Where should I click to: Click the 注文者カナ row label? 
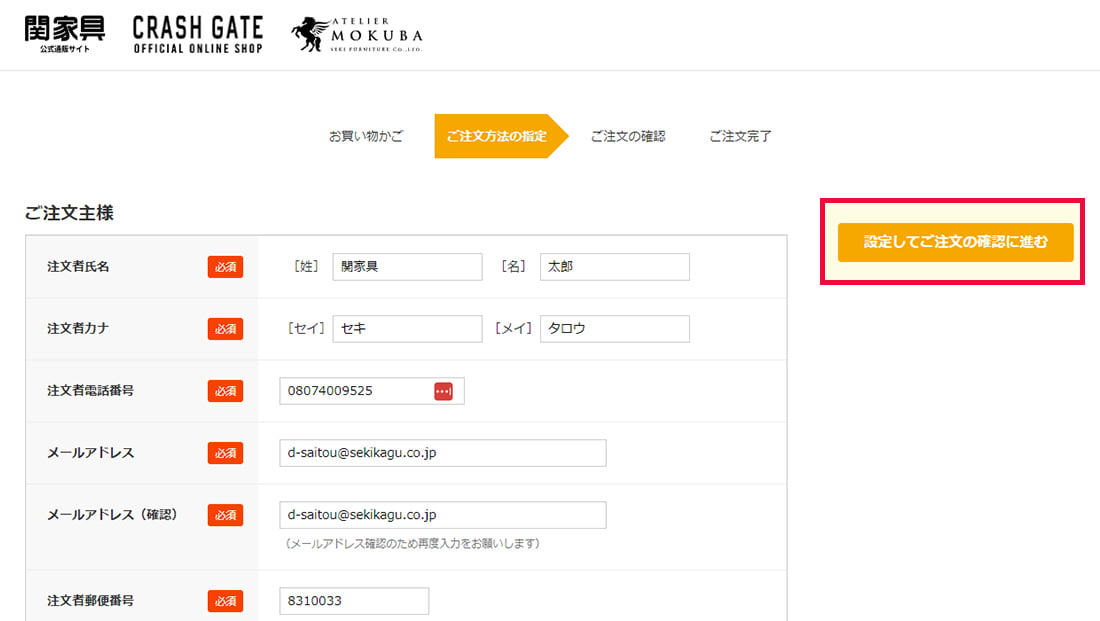(78, 329)
